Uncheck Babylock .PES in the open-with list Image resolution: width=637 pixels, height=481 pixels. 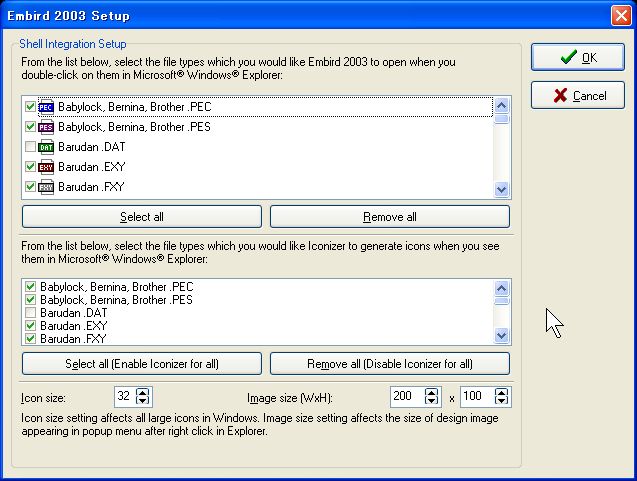click(30, 126)
